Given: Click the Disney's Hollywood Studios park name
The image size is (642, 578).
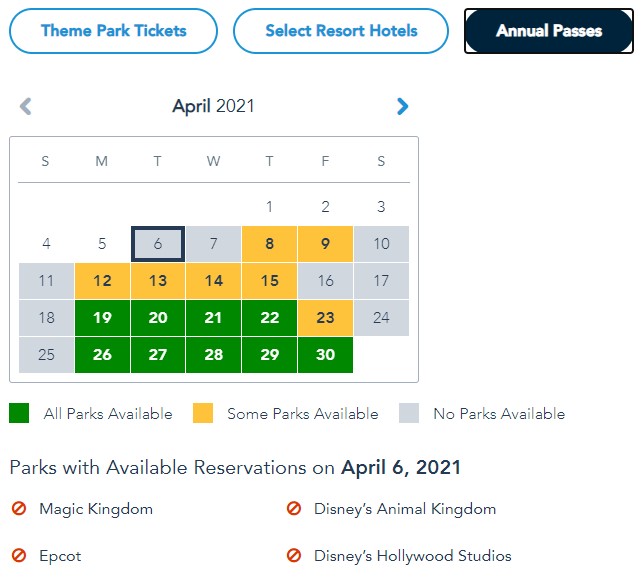Looking at the screenshot, I should 412,555.
